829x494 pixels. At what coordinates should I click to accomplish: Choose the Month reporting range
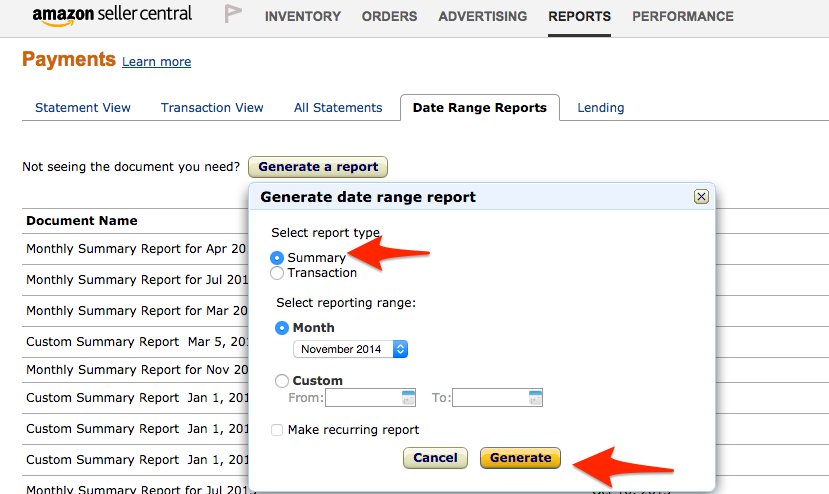[x=282, y=328]
